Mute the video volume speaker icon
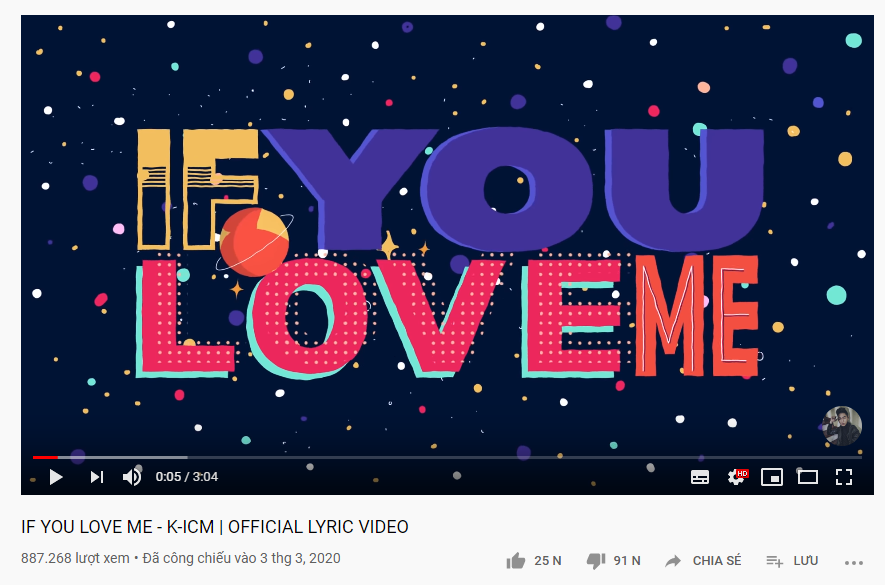885x585 pixels. pyautogui.click(x=132, y=477)
